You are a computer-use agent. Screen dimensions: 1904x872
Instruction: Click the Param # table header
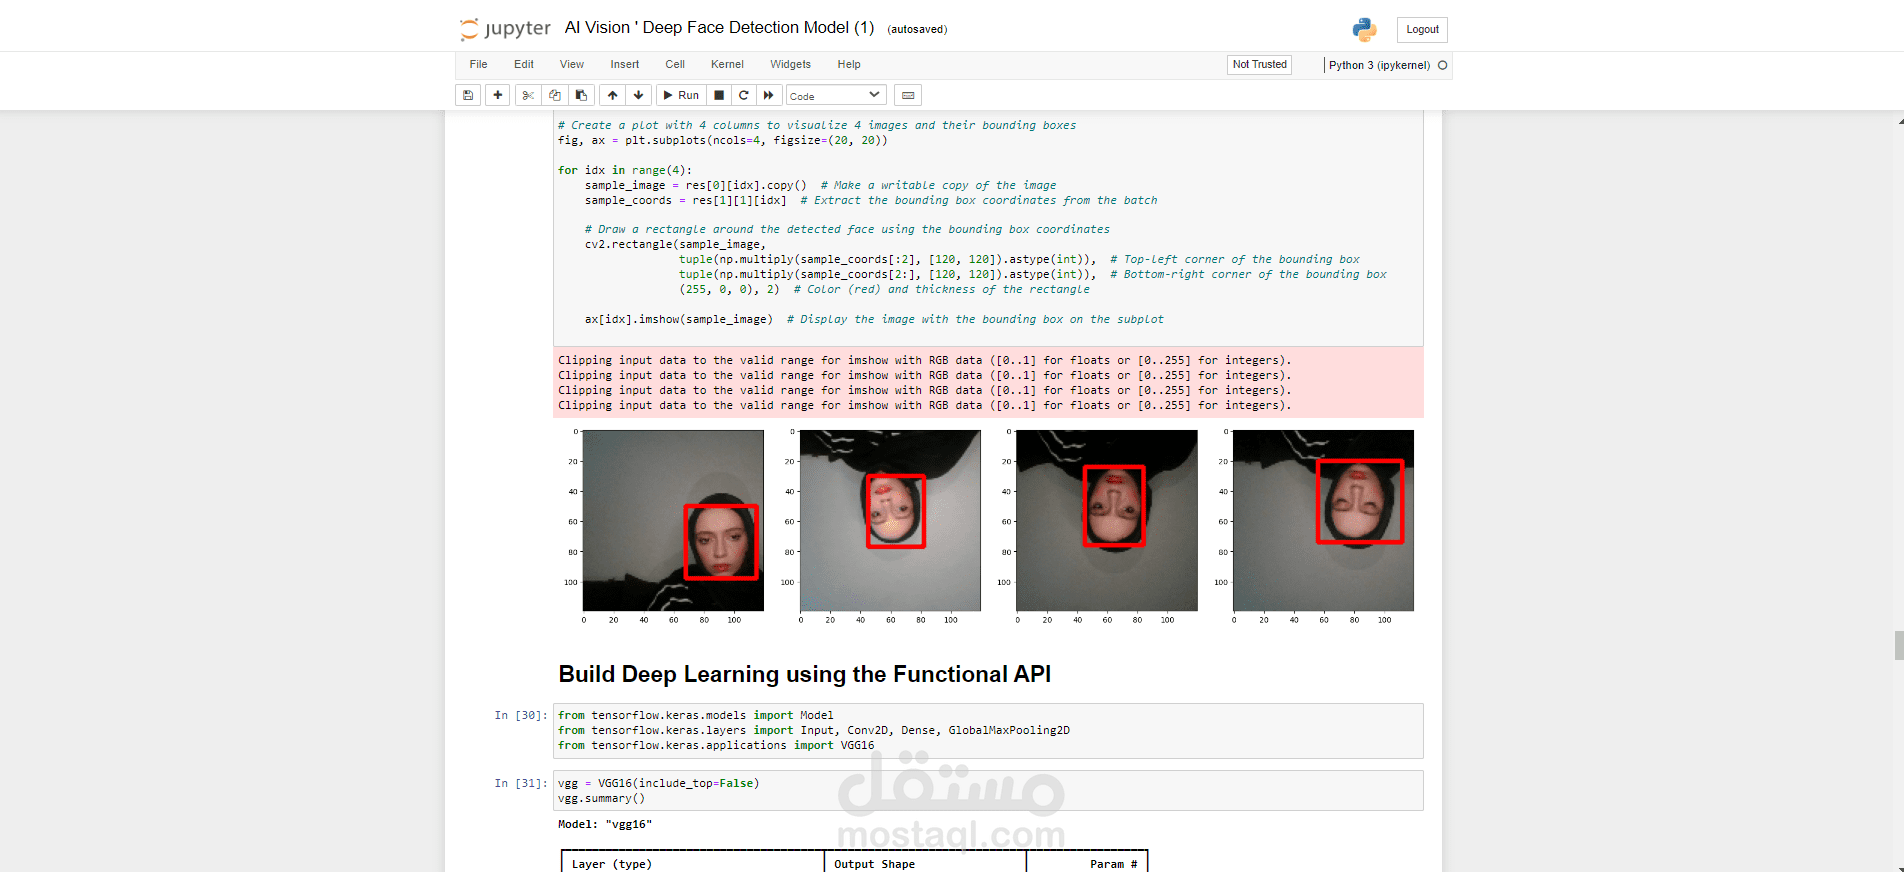(1113, 864)
